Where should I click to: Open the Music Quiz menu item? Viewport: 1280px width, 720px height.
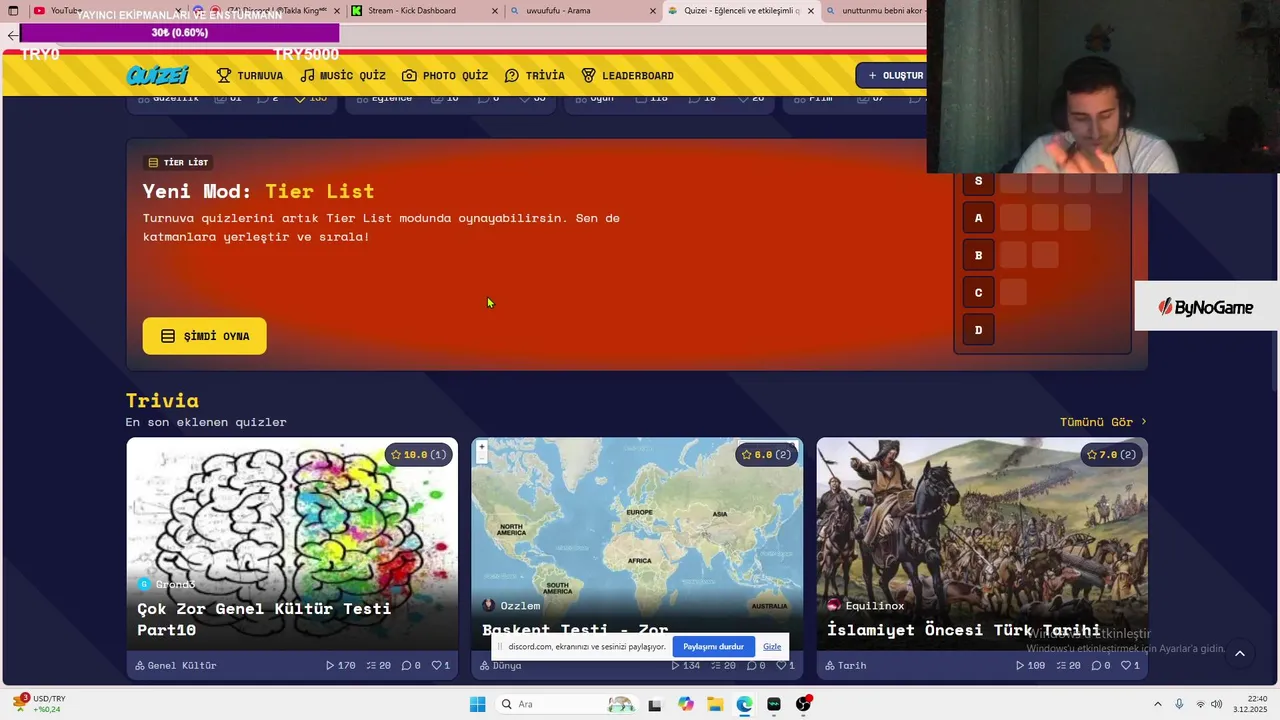pyautogui.click(x=343, y=76)
